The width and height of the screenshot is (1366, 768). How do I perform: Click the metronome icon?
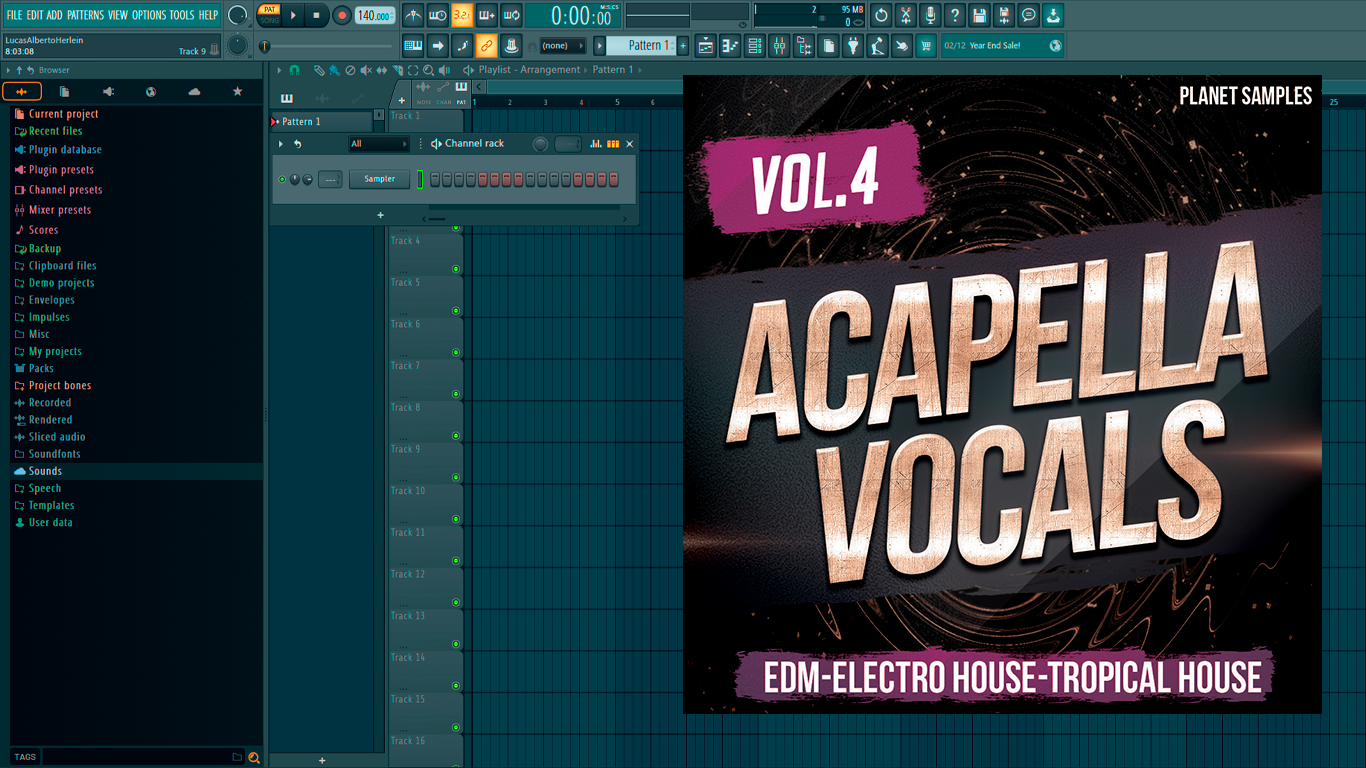tap(413, 15)
